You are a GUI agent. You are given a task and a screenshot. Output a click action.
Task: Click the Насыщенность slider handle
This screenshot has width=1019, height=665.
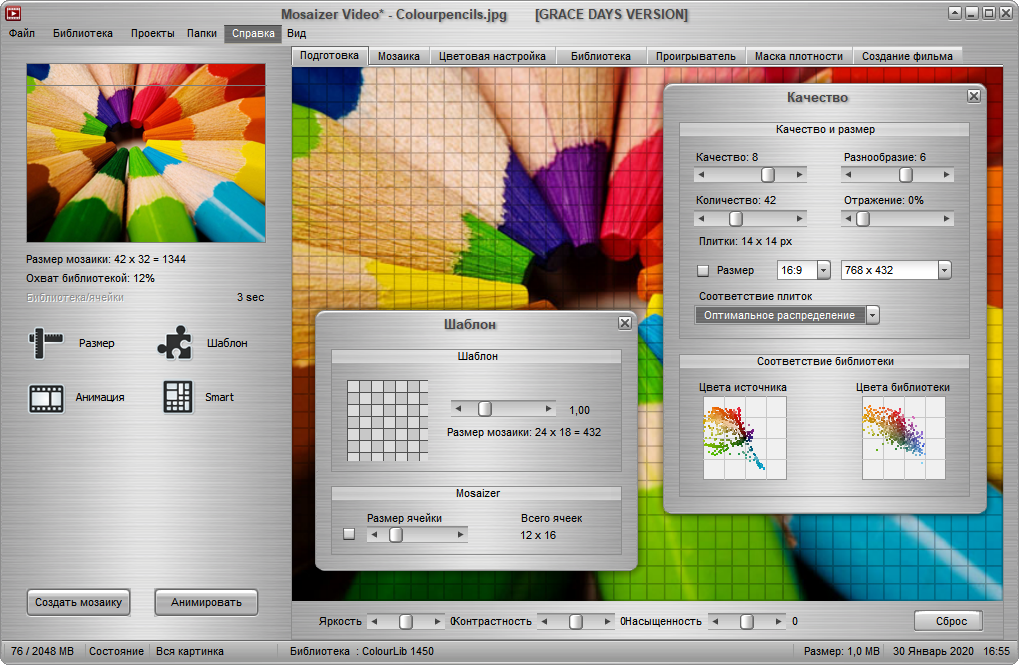pos(747,621)
